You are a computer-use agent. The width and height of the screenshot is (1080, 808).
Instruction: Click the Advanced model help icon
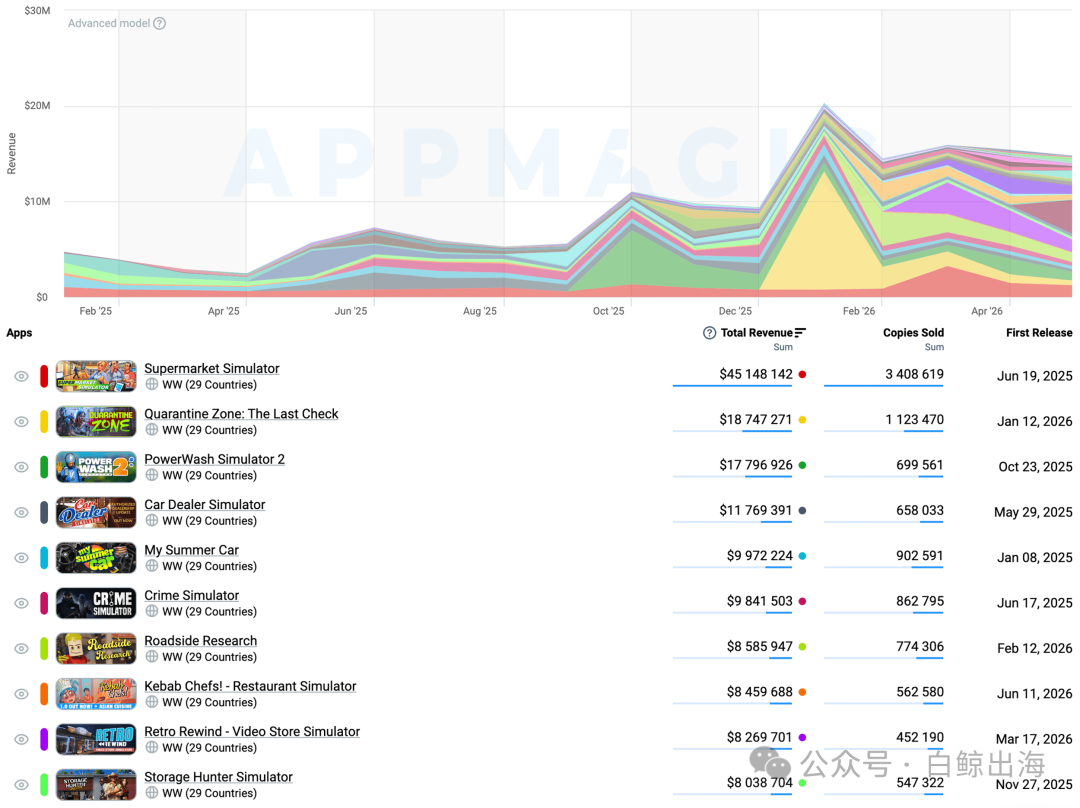point(160,23)
